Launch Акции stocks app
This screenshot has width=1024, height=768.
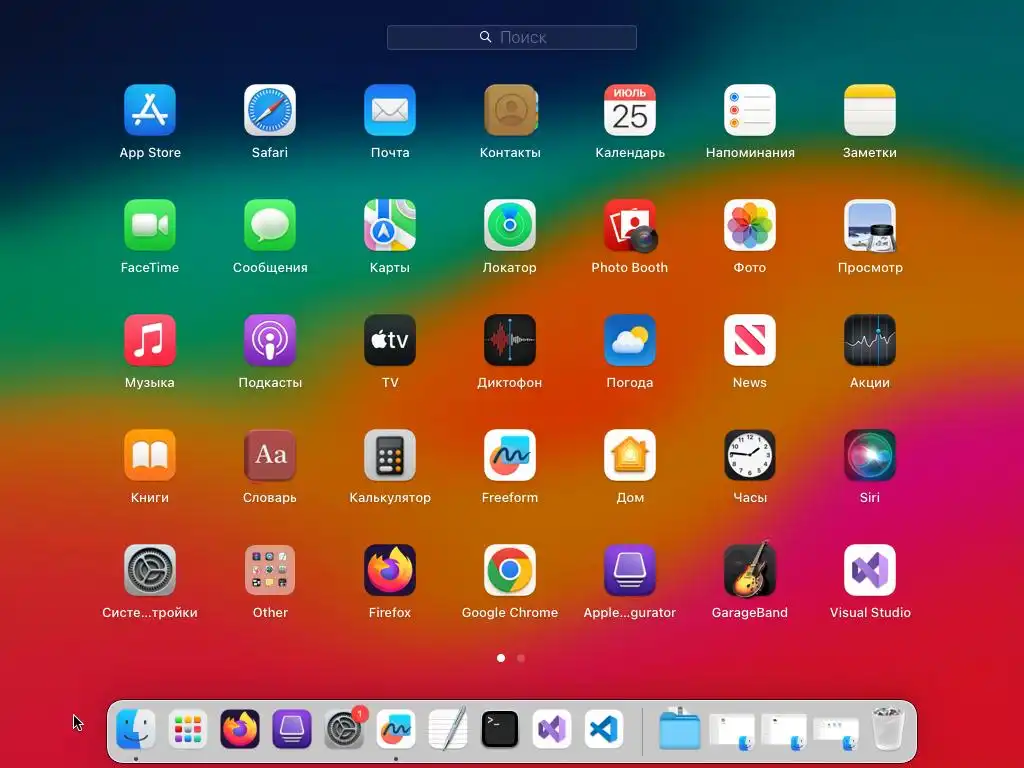pyautogui.click(x=870, y=340)
